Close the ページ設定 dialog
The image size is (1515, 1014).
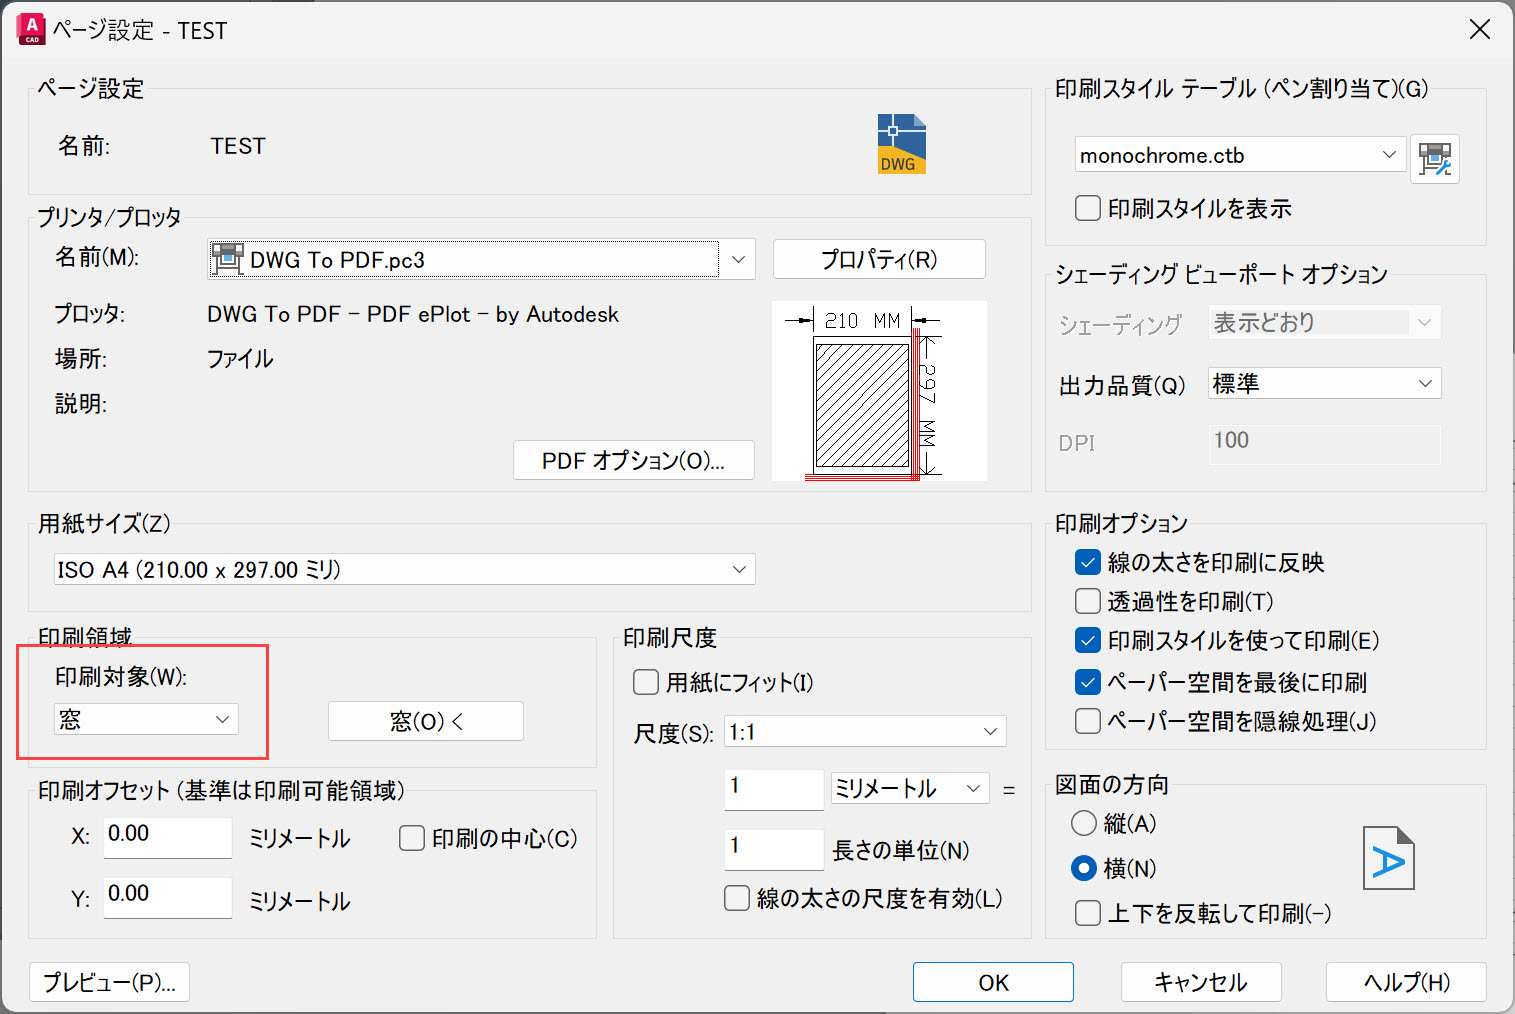pos(1480,29)
